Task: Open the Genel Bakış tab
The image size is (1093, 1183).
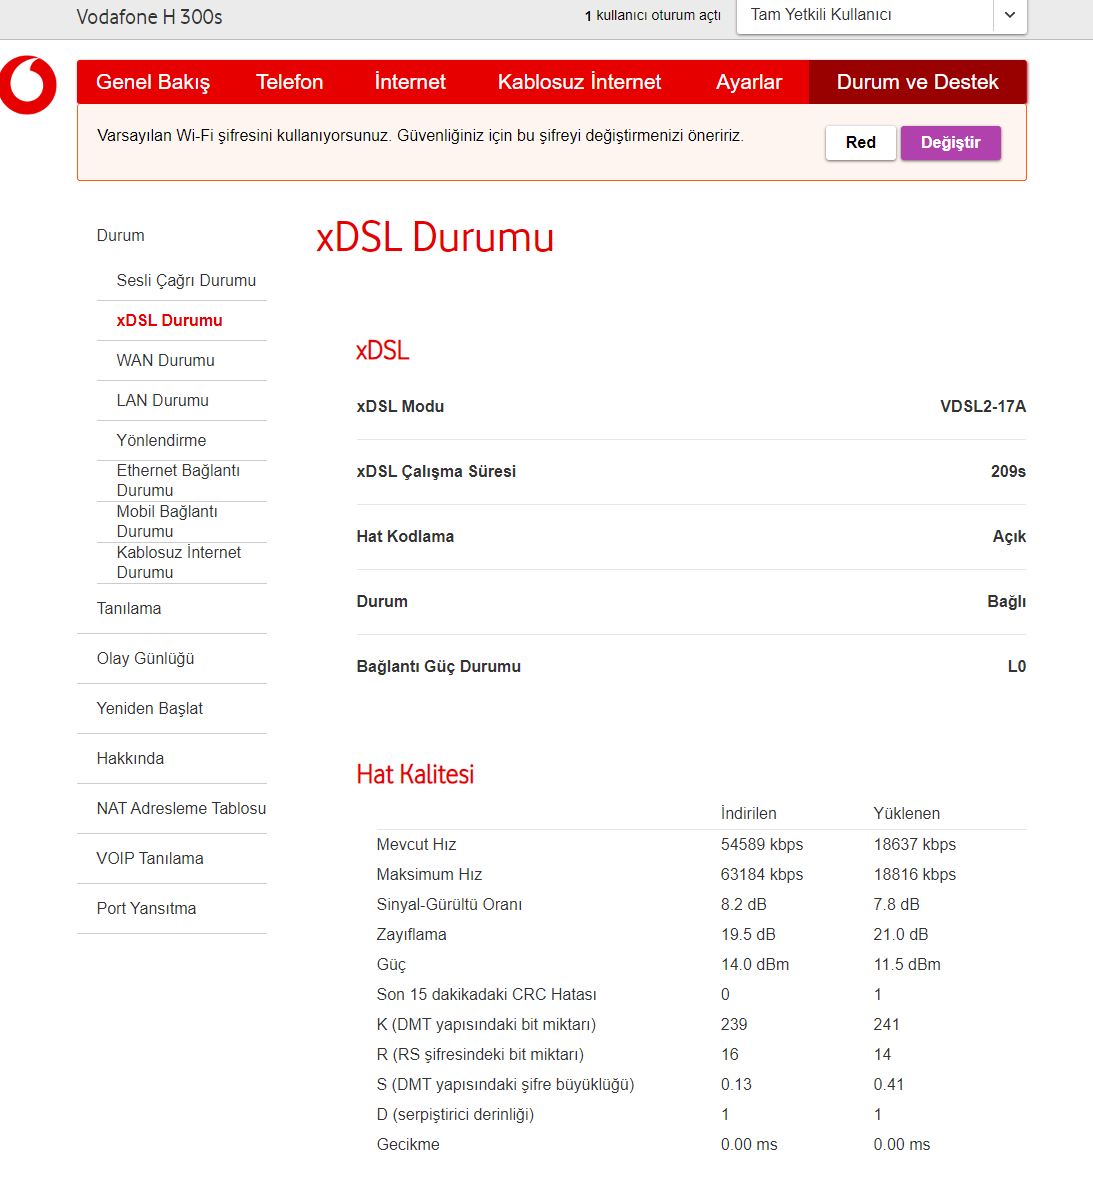Action: coord(153,81)
